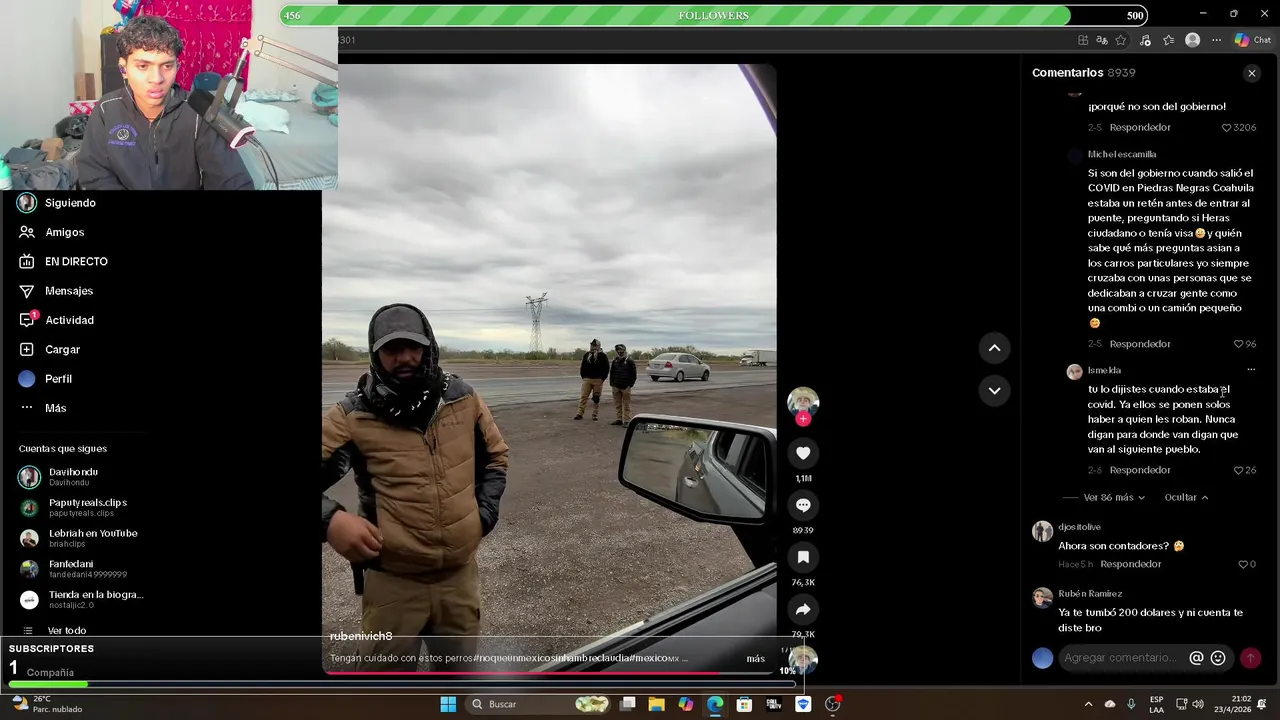Open volume control in system tray
The image size is (1280, 720).
pyautogui.click(x=1198, y=704)
